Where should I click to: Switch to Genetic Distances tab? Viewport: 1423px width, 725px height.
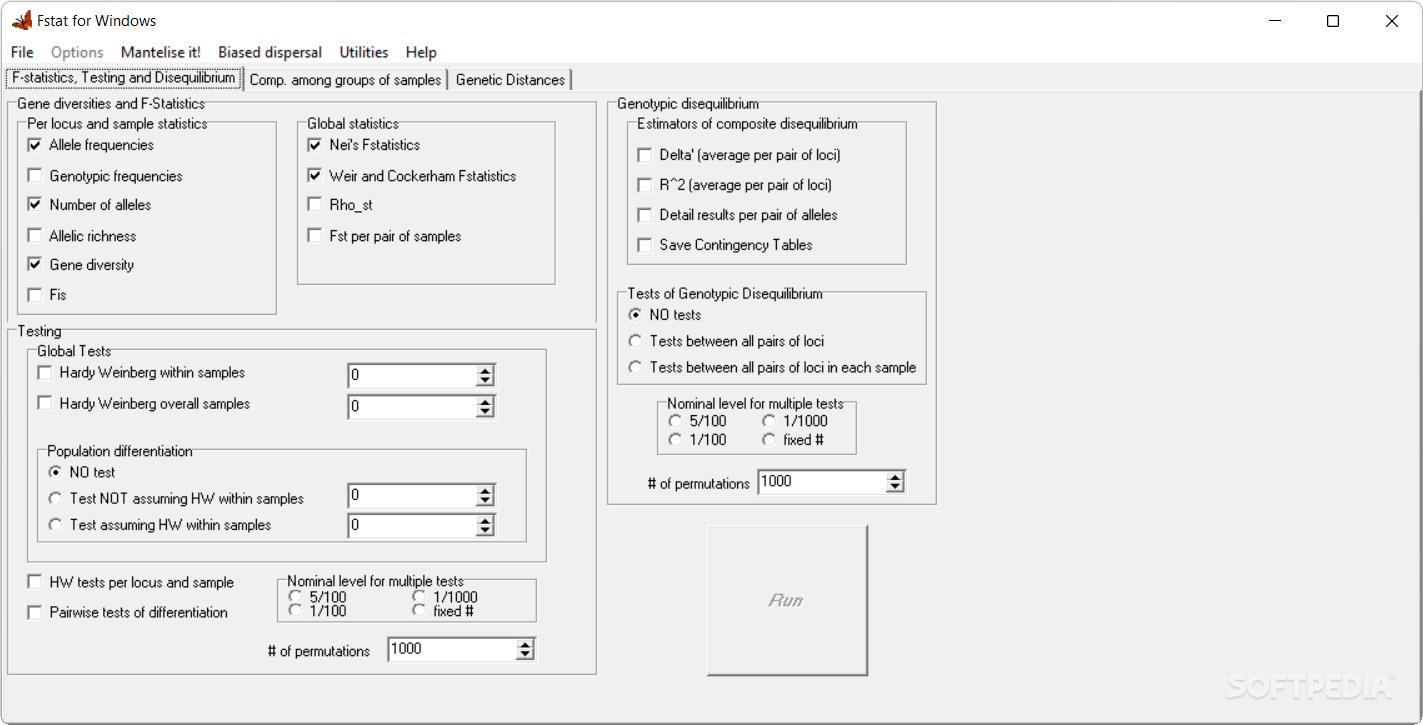(x=510, y=80)
